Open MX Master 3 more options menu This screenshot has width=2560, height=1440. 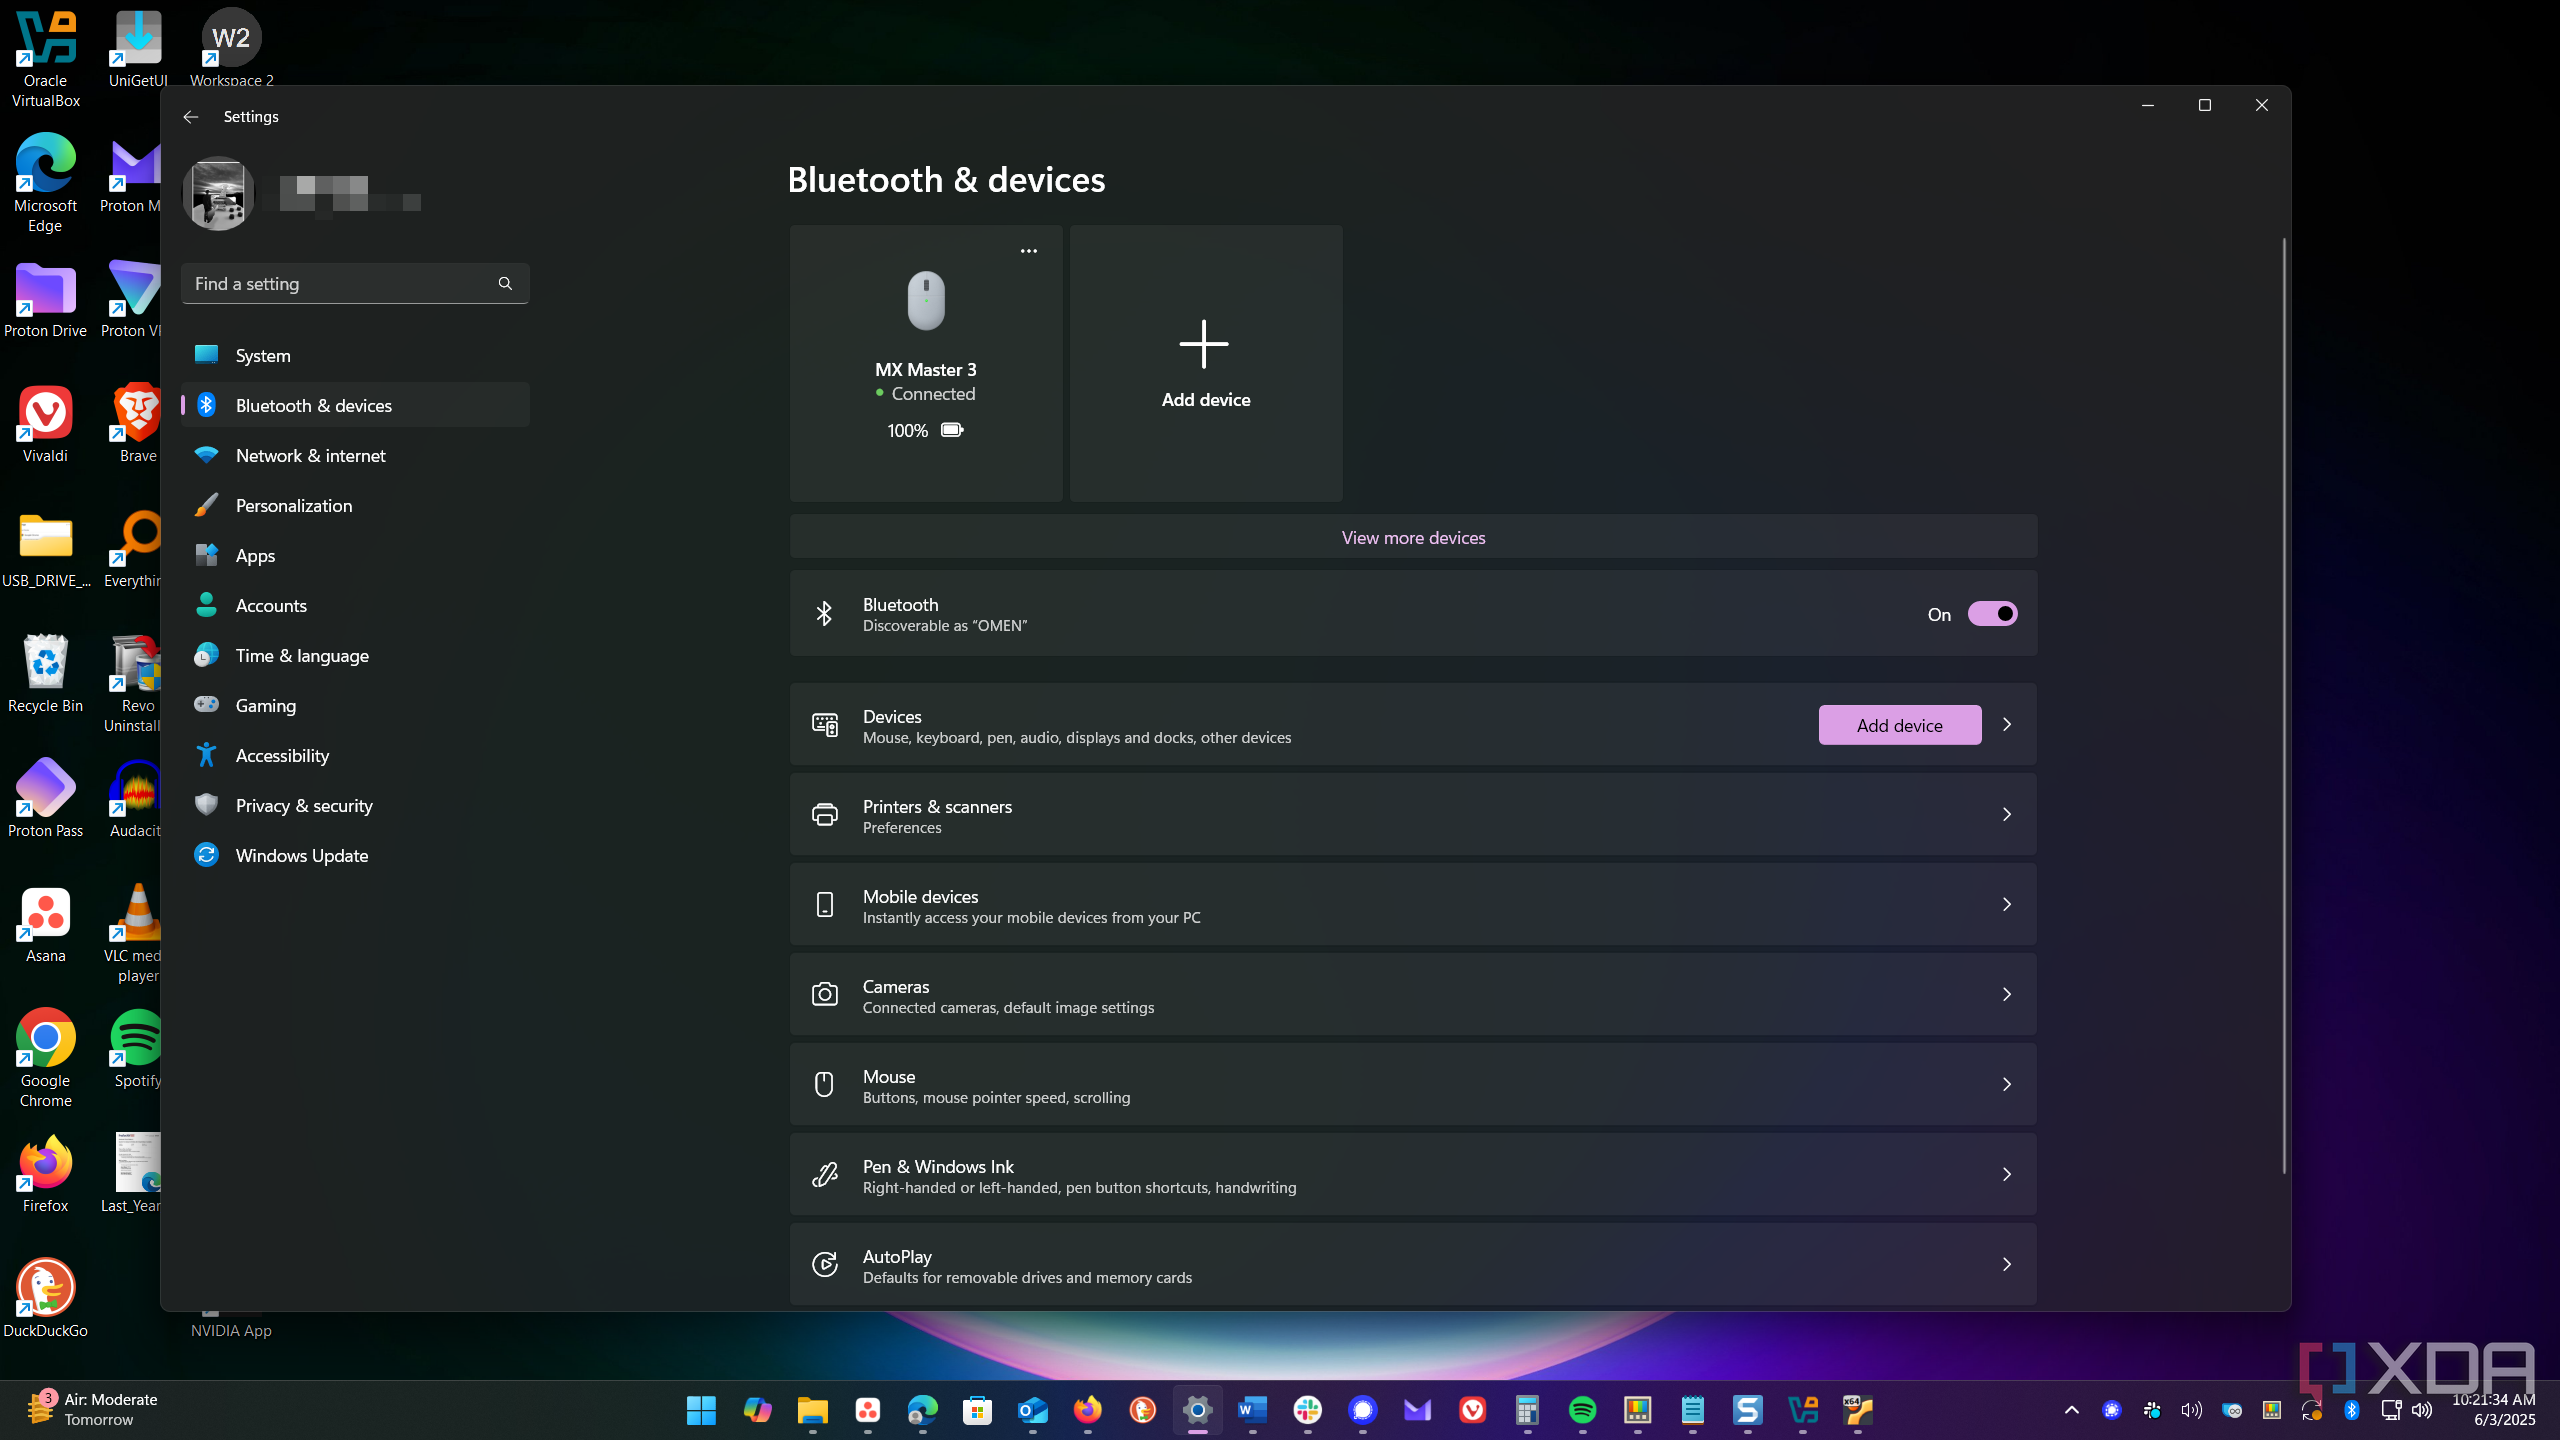(1028, 251)
